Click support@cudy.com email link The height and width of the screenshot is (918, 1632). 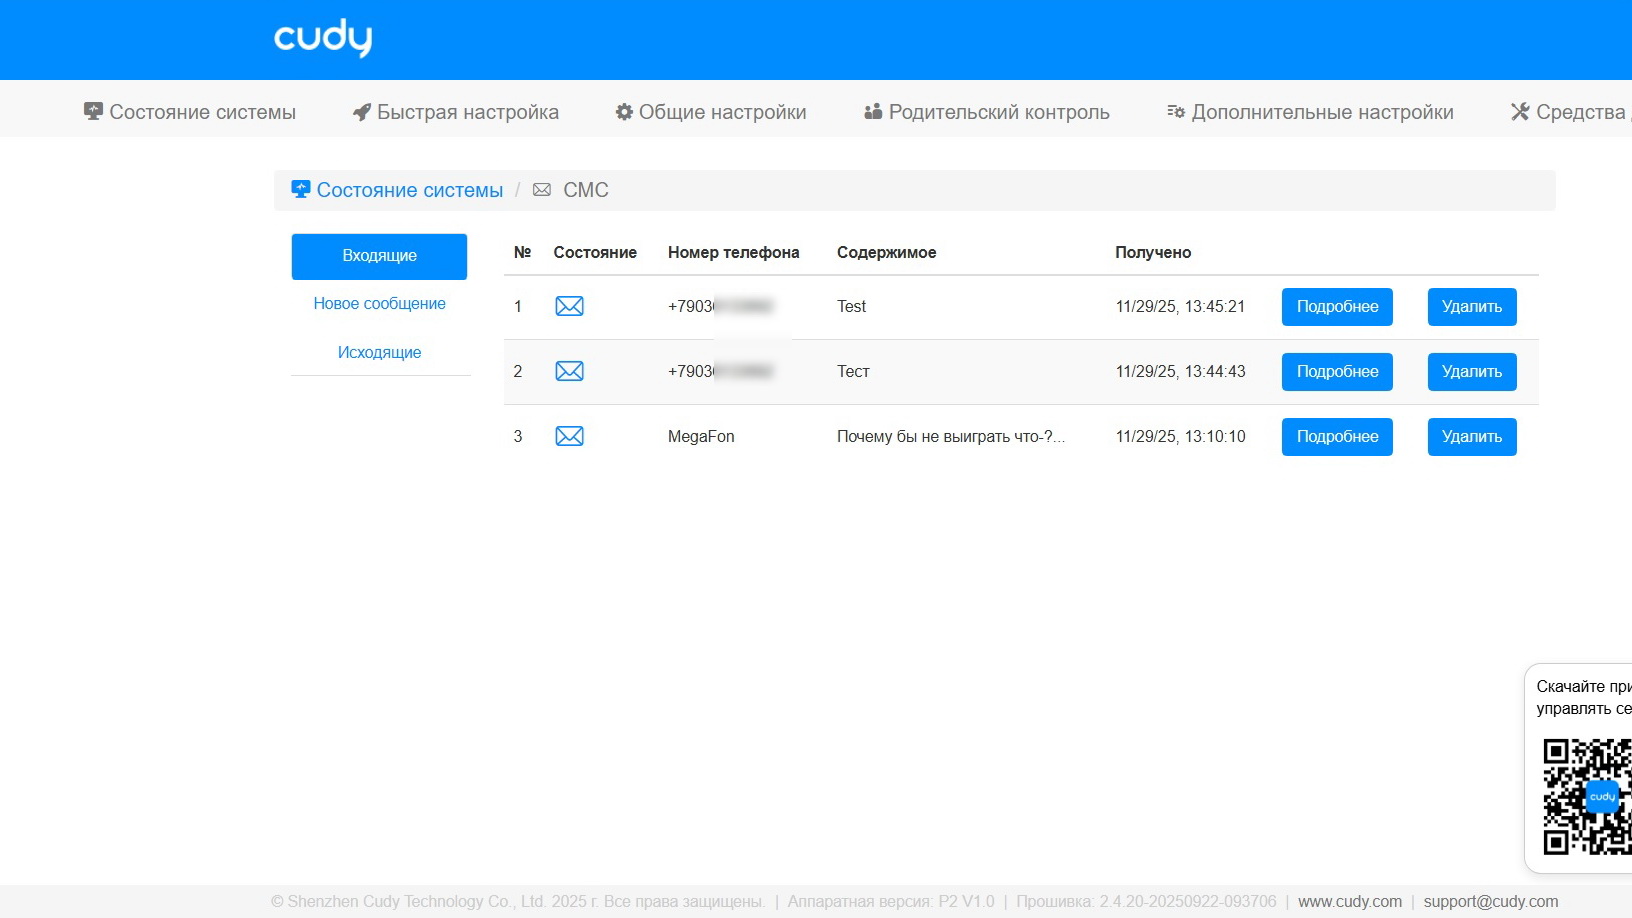coord(1490,902)
